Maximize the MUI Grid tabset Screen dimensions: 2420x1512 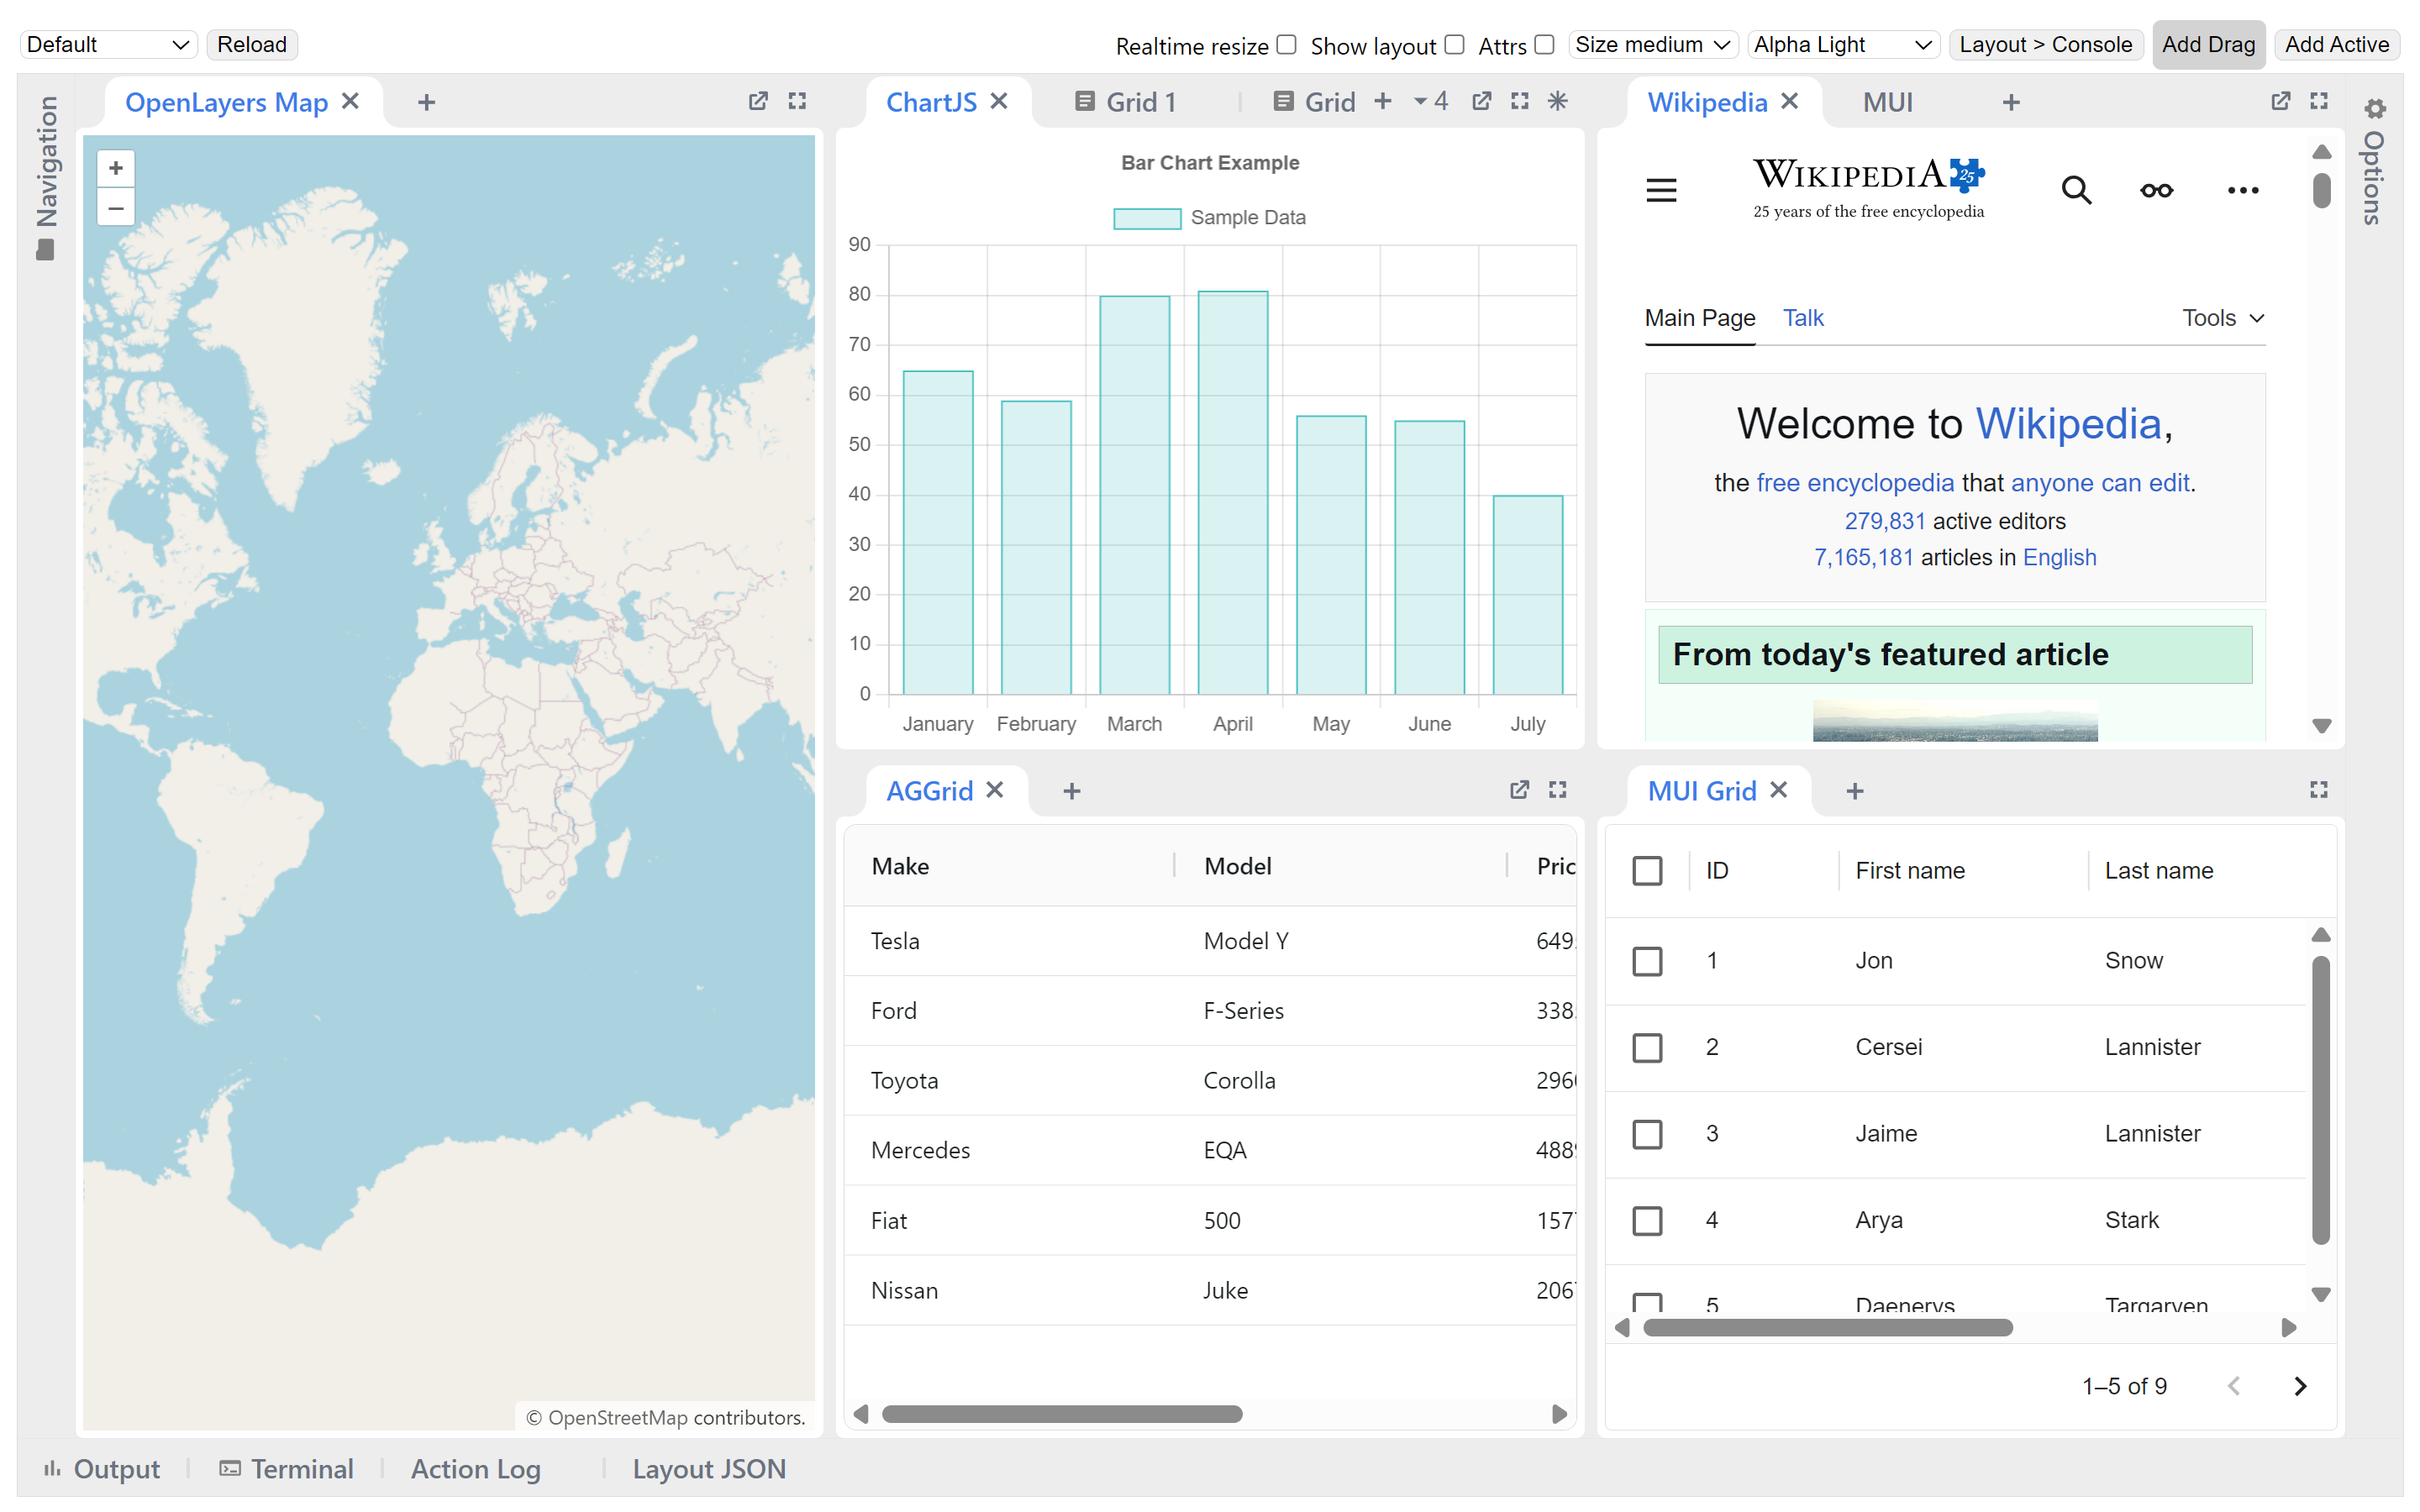pos(2319,790)
